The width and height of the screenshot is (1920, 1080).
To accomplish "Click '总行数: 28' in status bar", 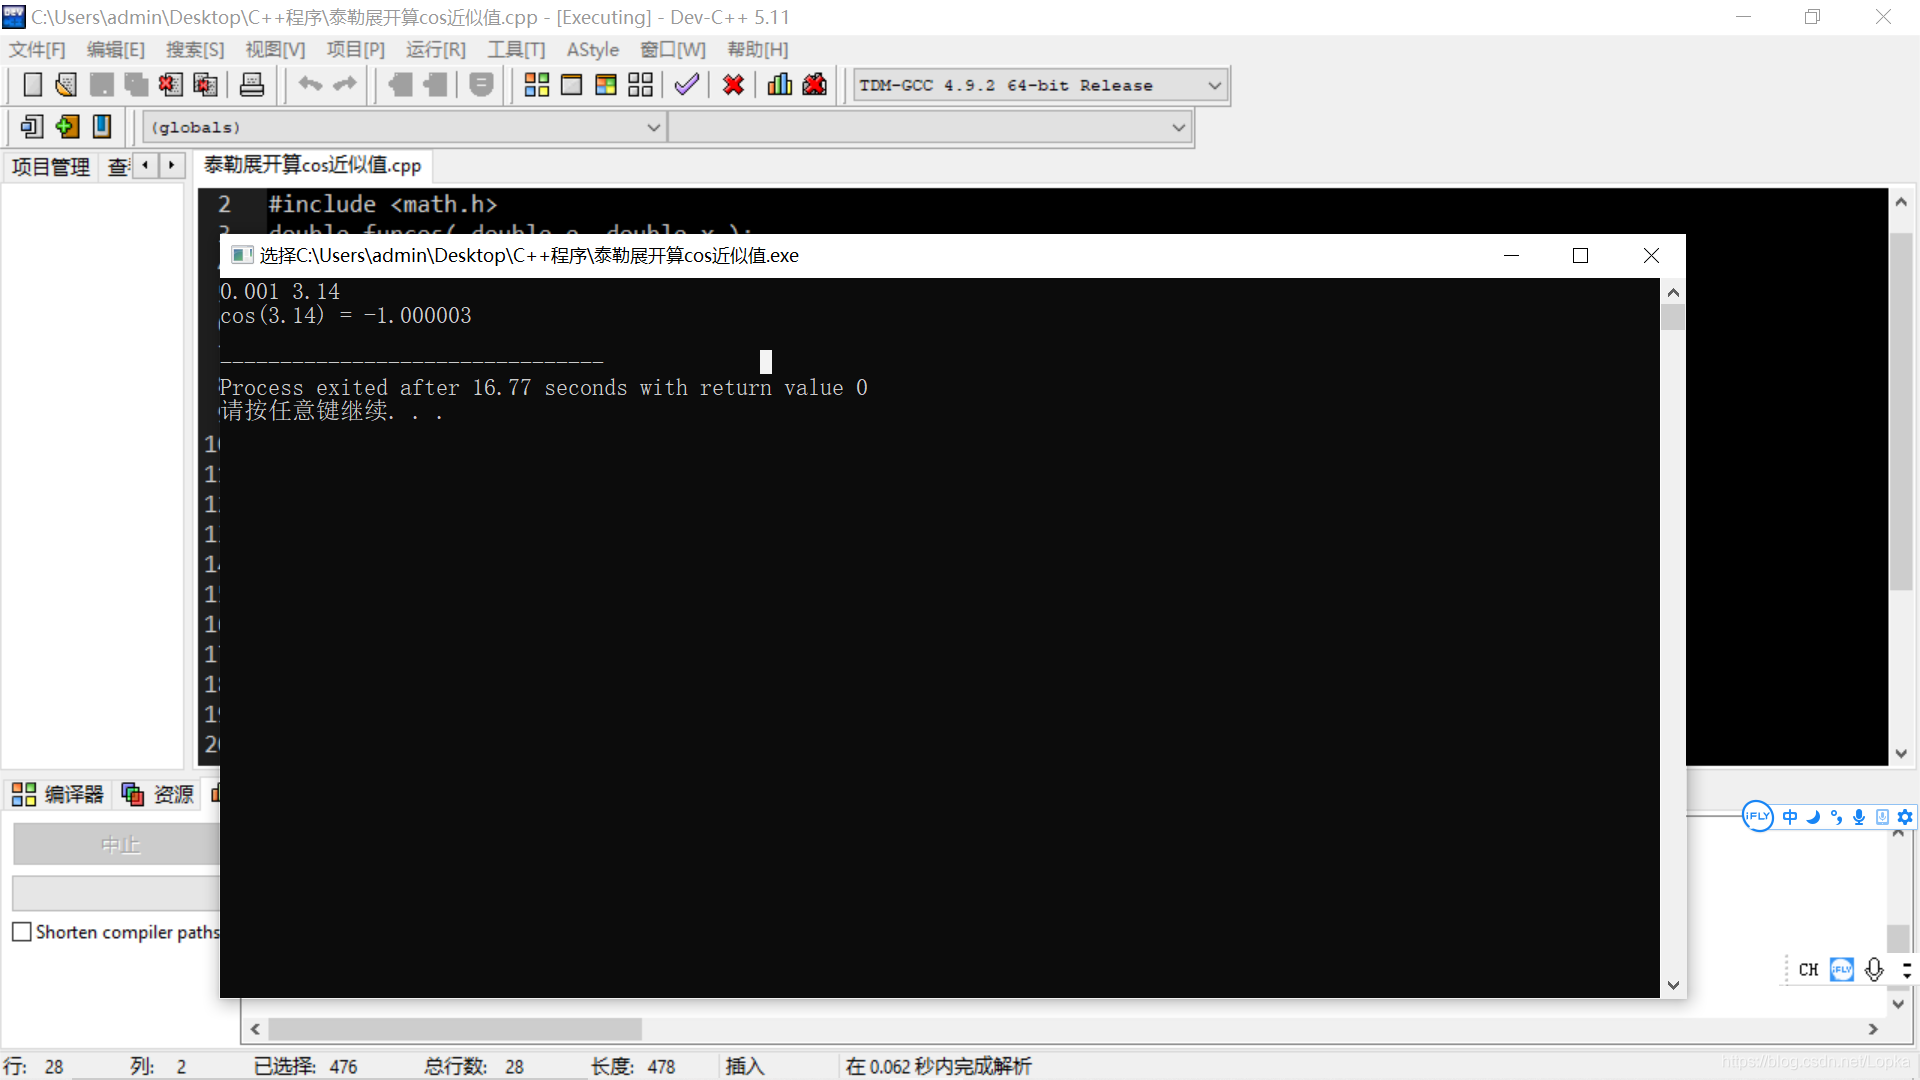I will point(474,1067).
